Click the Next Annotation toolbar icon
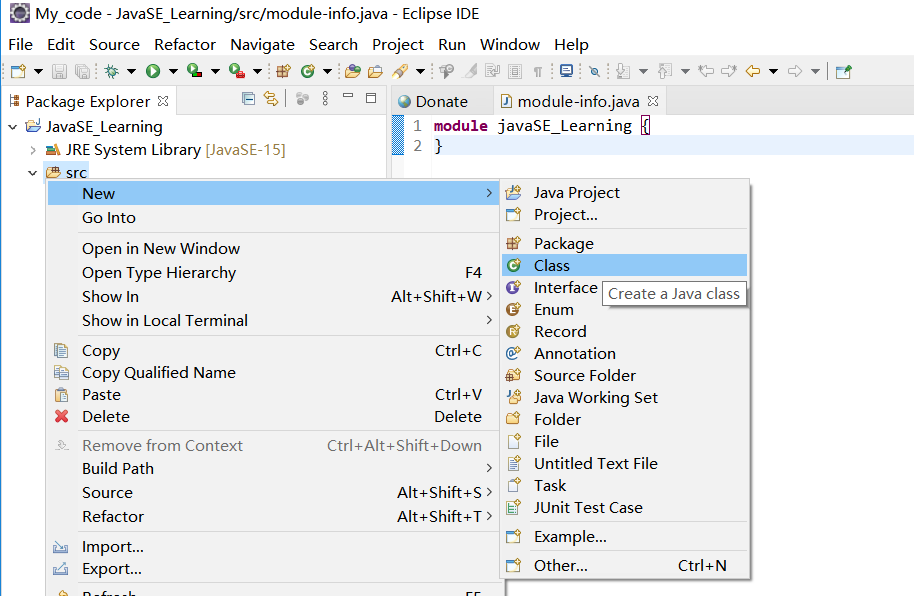914x596 pixels. [623, 71]
